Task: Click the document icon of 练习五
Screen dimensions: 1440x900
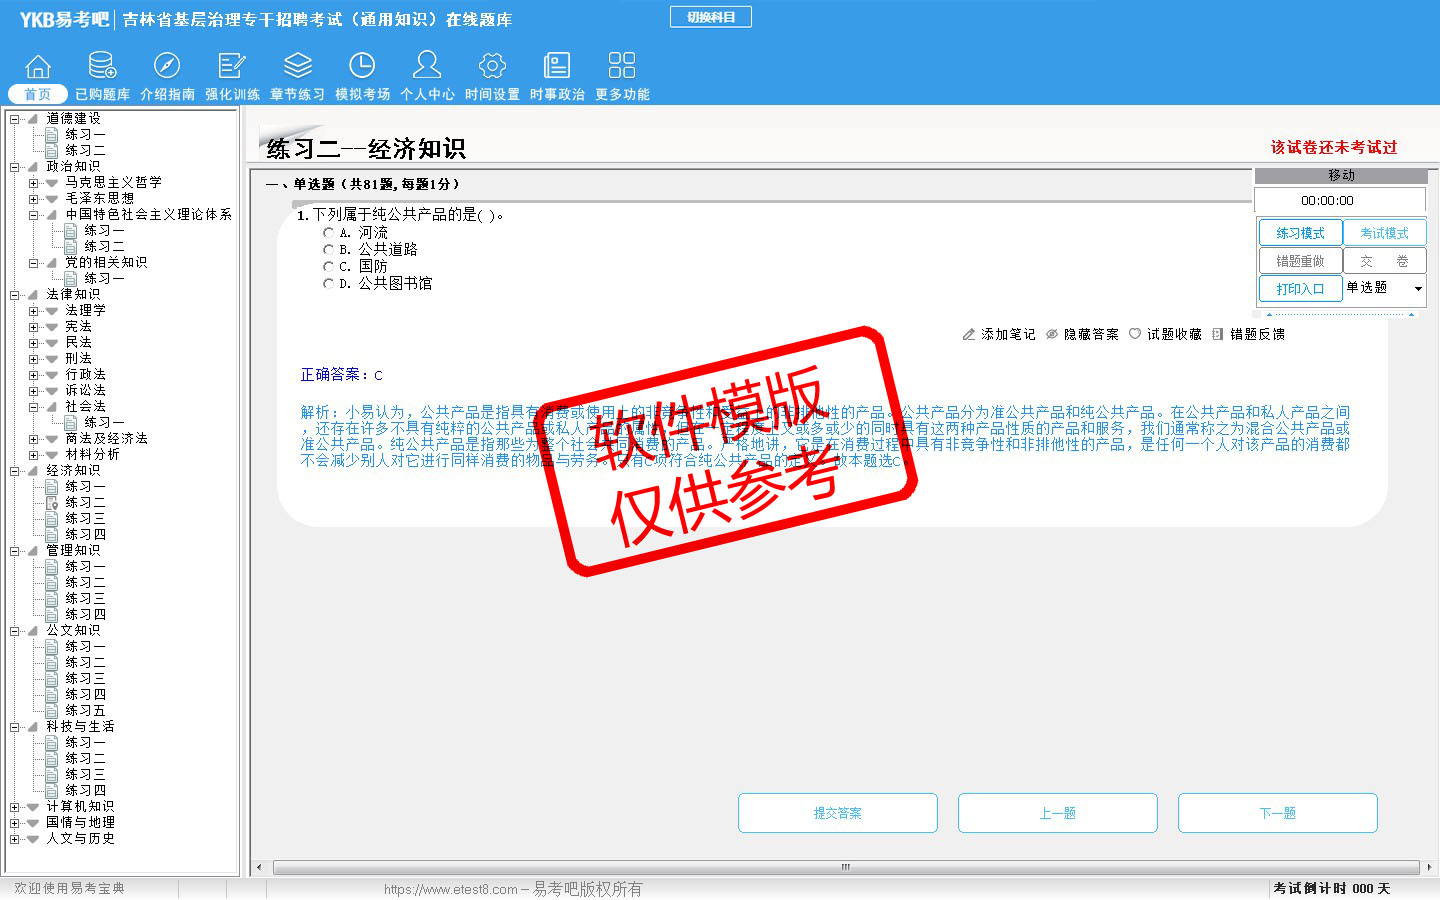Action: click(52, 710)
